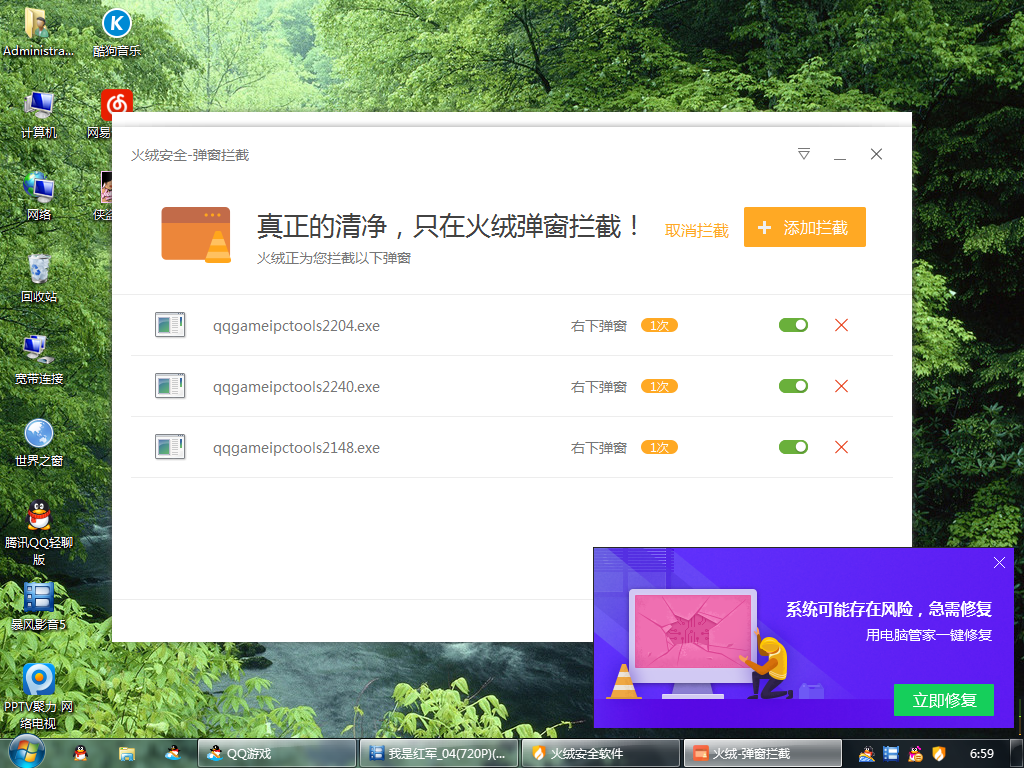Switch to QQ游戏 in the taskbar
This screenshot has height=768, width=1024.
(276, 753)
